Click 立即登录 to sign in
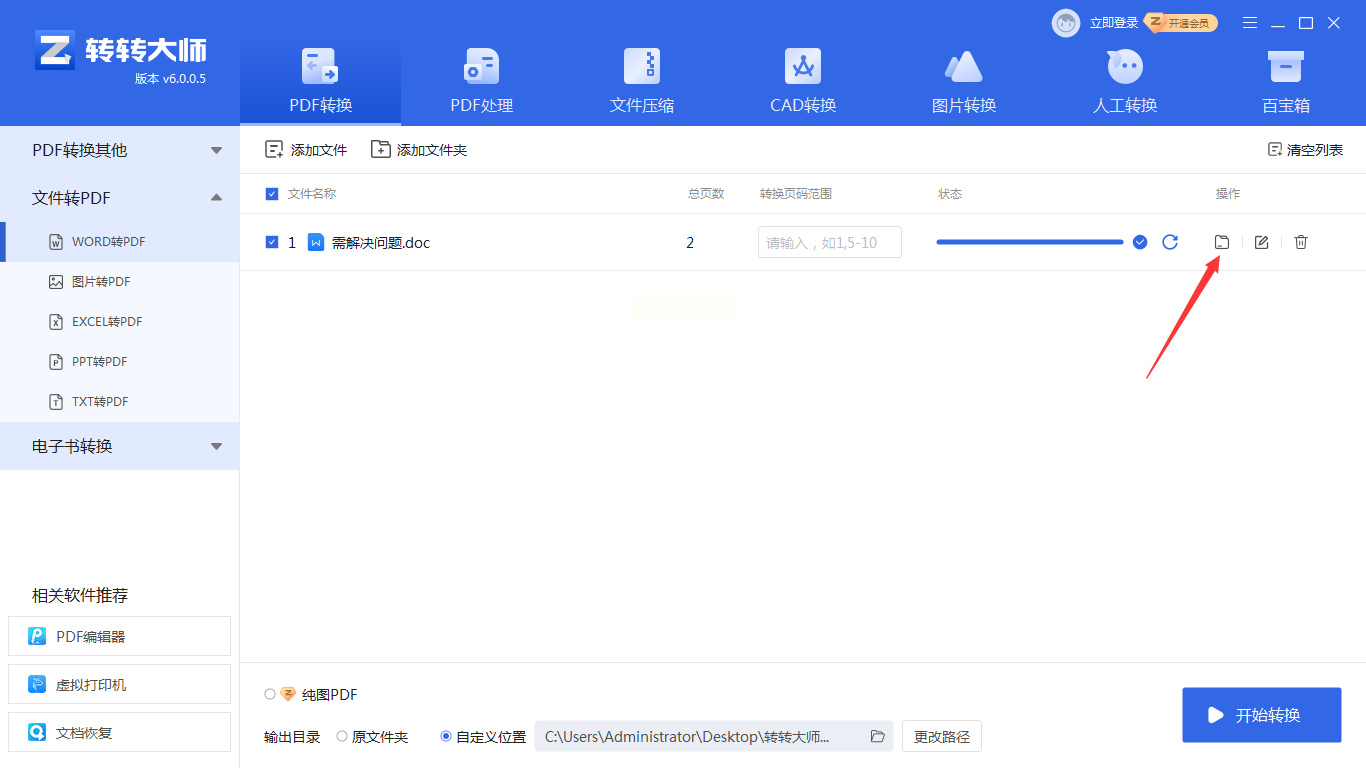Image resolution: width=1366 pixels, height=768 pixels. coord(1114,23)
